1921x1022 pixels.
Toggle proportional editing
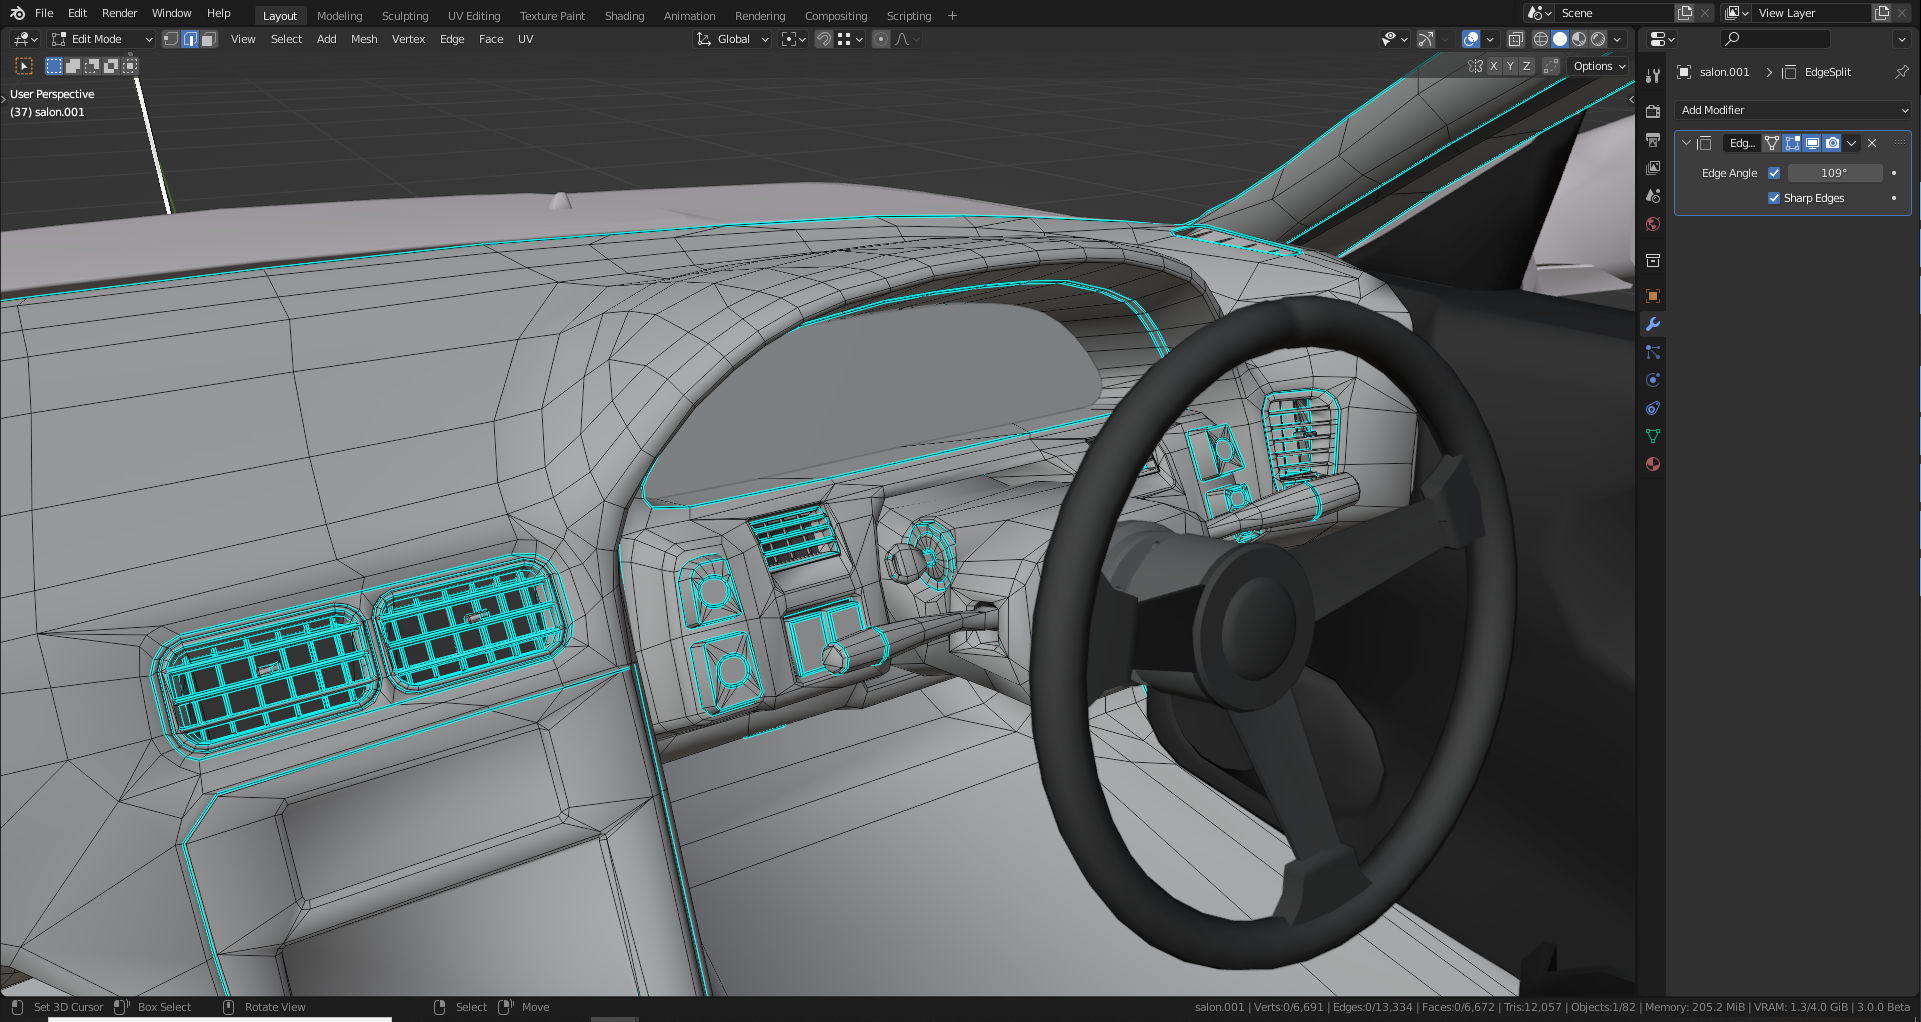tap(881, 39)
